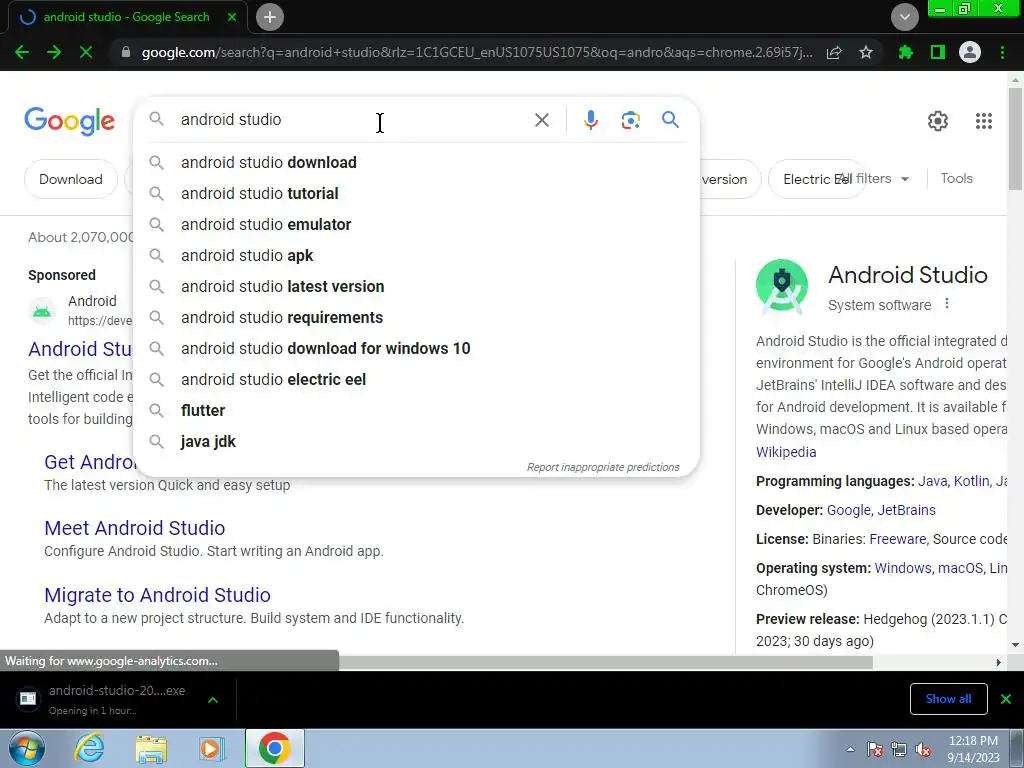Open the 'Meet Android Studio' link
The height and width of the screenshot is (768, 1024).
click(x=135, y=528)
